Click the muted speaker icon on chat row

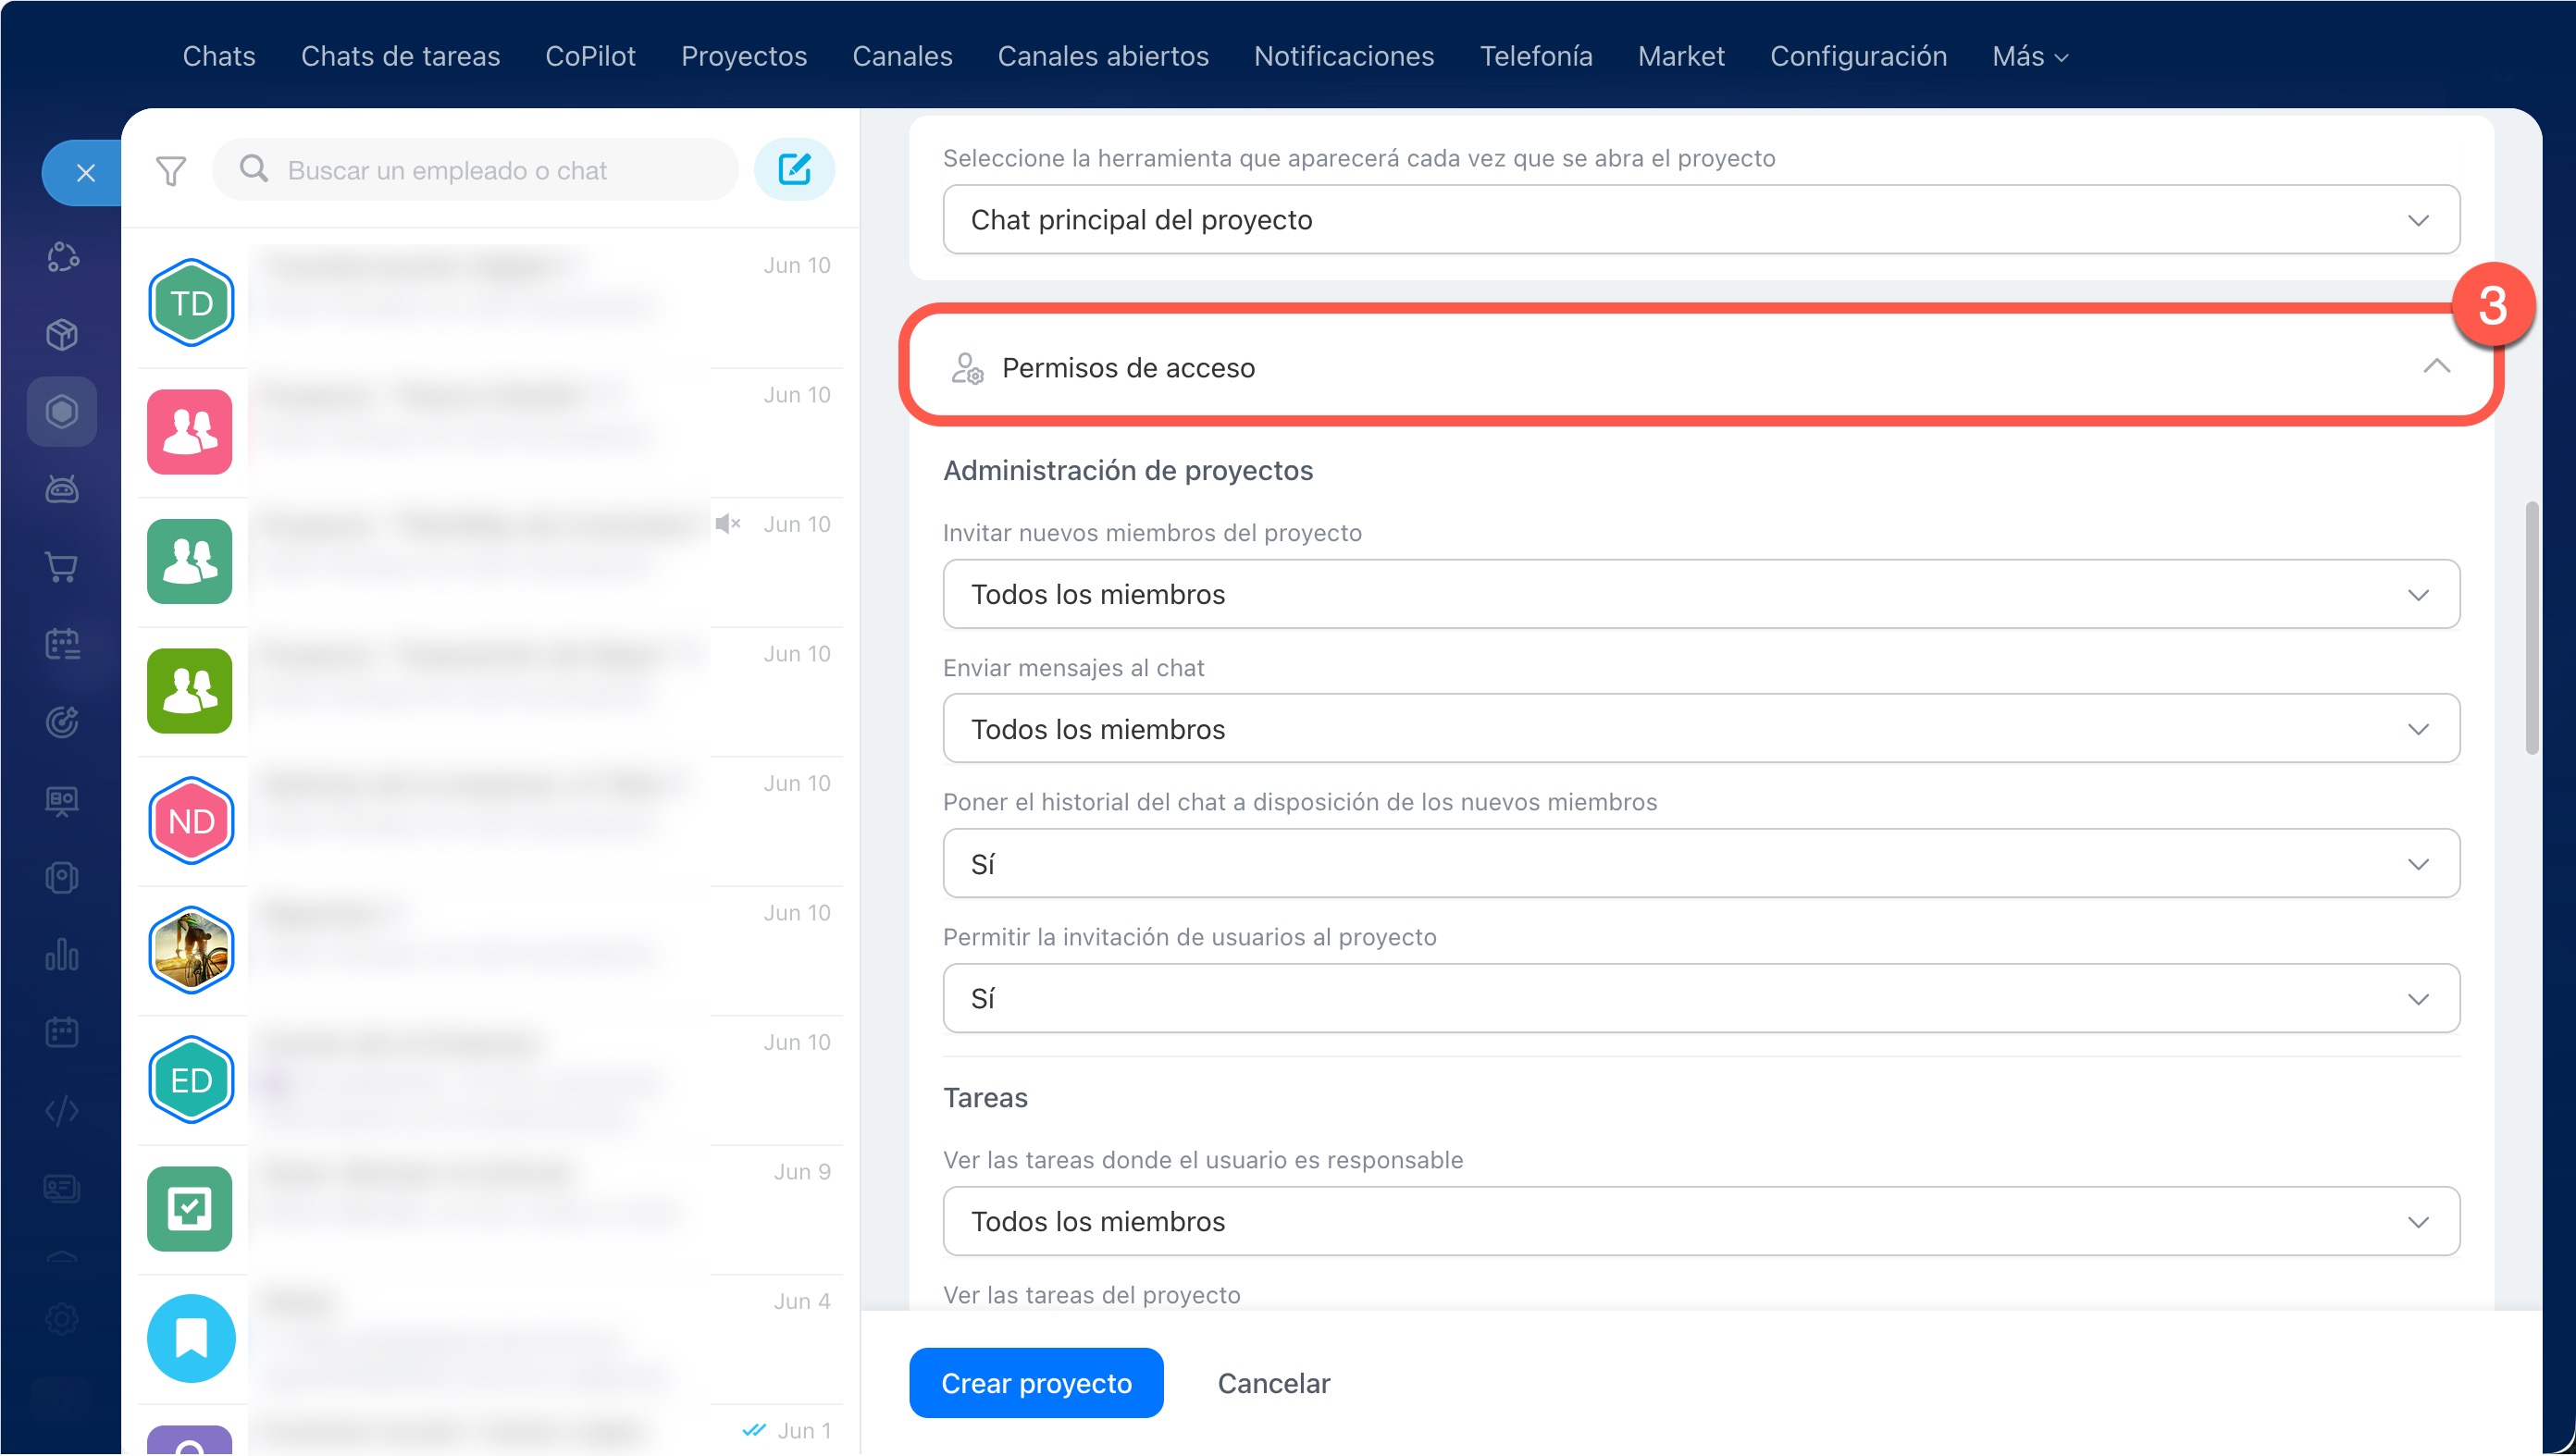click(x=728, y=523)
